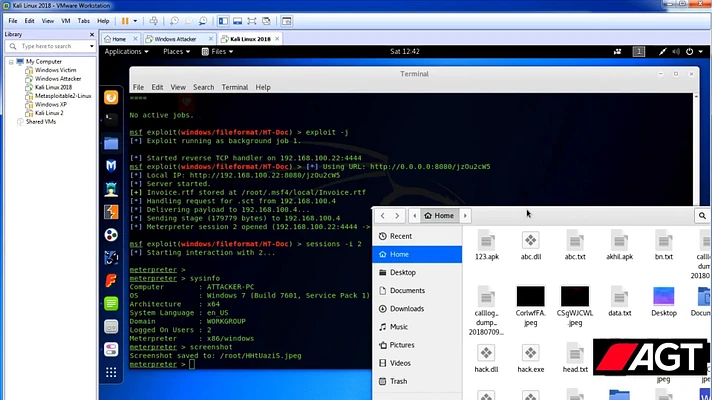Open the VMware VM menu
Image resolution: width=712 pixels, height=400 pixels.
tap(65, 21)
